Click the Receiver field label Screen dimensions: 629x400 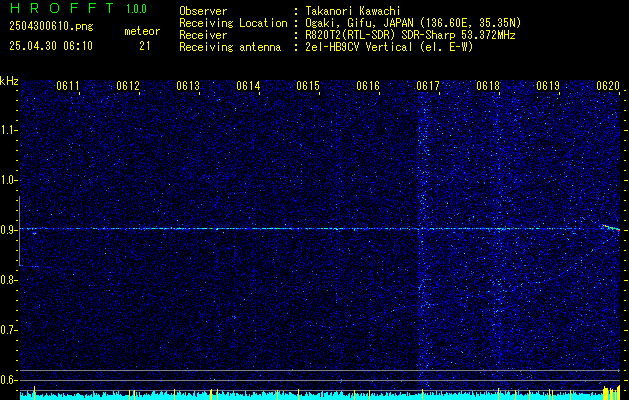203,35
